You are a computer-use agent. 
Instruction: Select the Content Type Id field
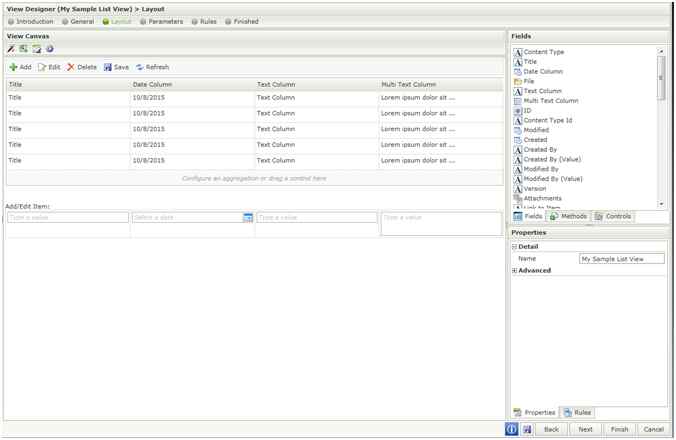543,121
